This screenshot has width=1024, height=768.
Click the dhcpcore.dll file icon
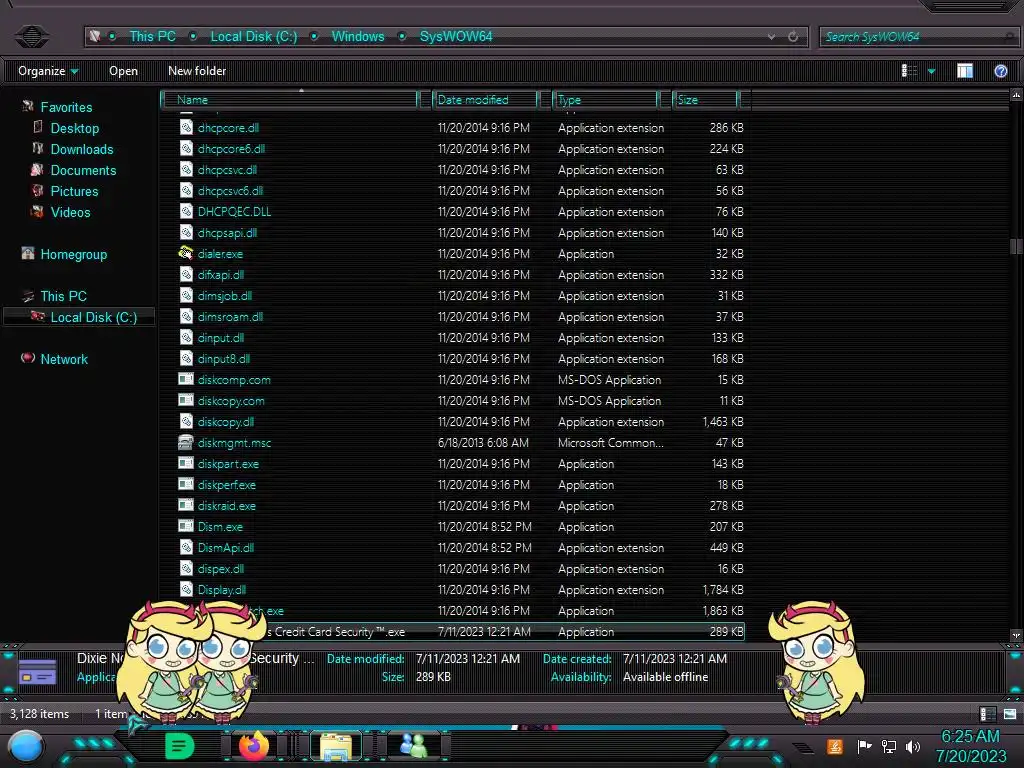[x=186, y=127]
